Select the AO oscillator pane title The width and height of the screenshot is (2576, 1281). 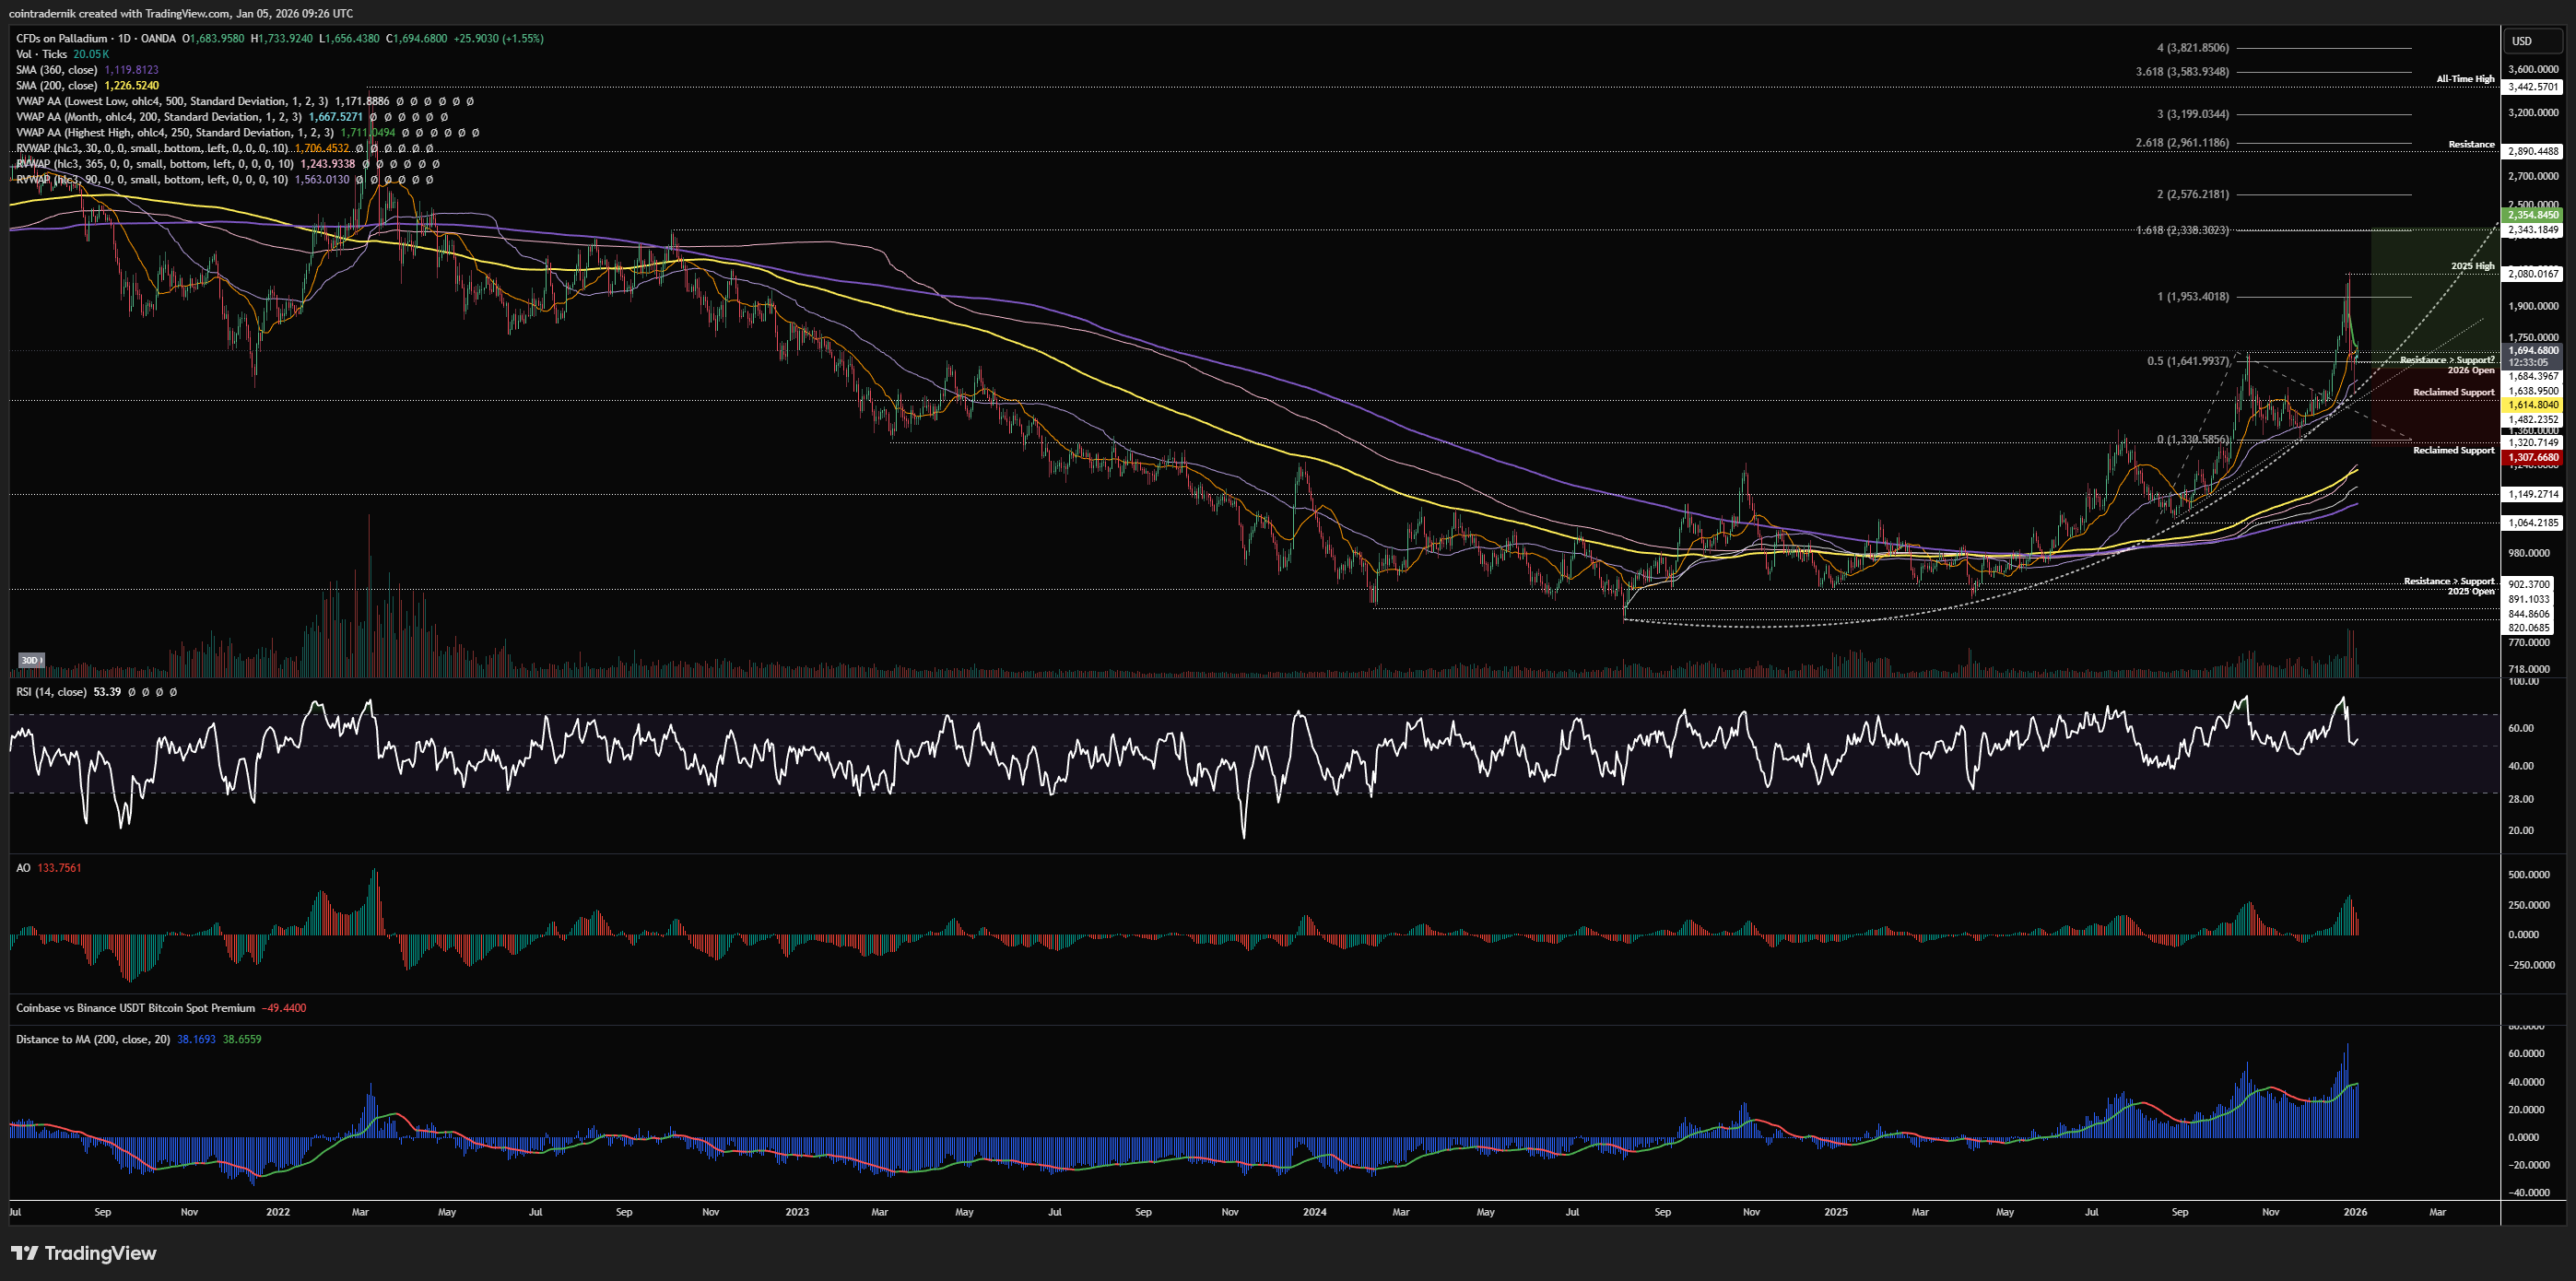(x=23, y=868)
